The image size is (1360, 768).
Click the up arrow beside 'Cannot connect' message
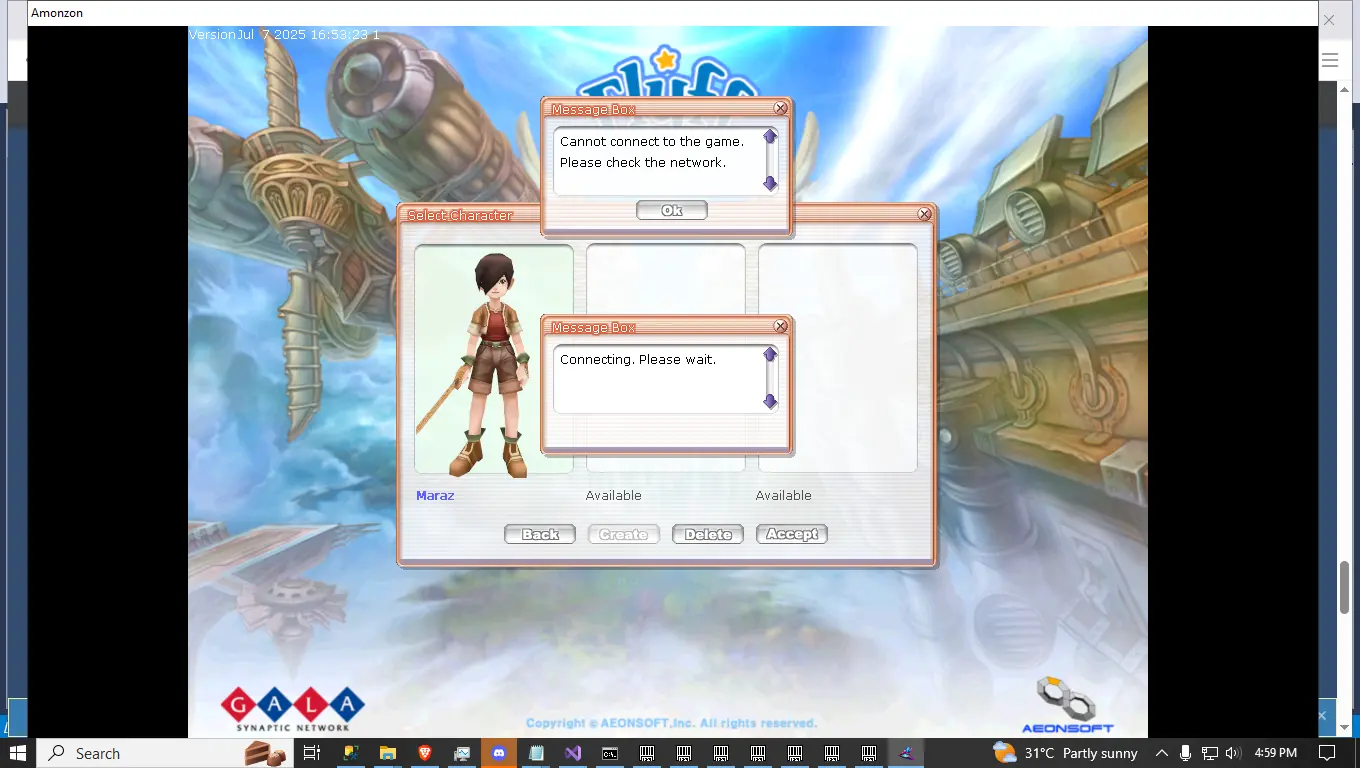tap(770, 136)
